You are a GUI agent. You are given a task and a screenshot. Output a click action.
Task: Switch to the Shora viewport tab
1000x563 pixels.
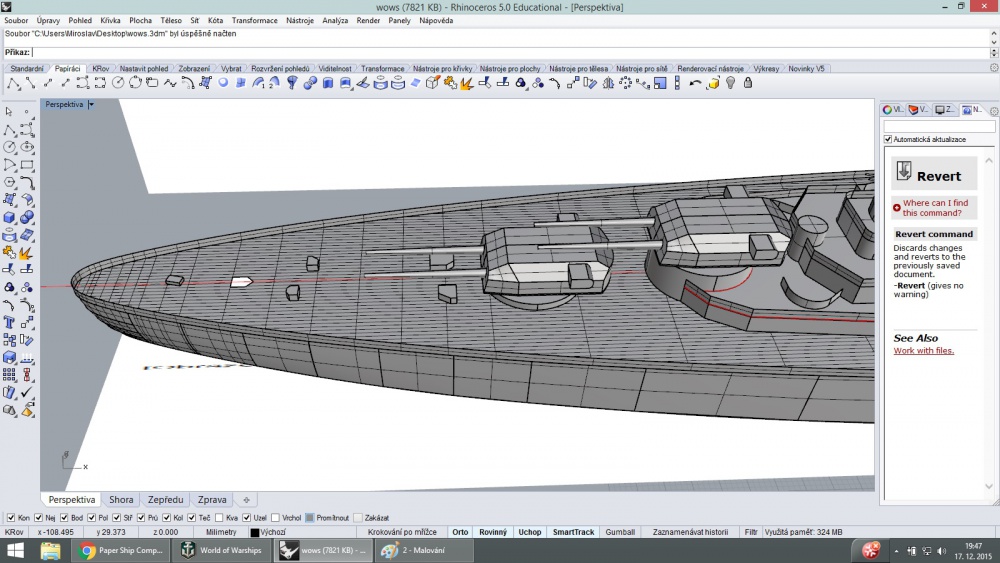[x=121, y=500]
